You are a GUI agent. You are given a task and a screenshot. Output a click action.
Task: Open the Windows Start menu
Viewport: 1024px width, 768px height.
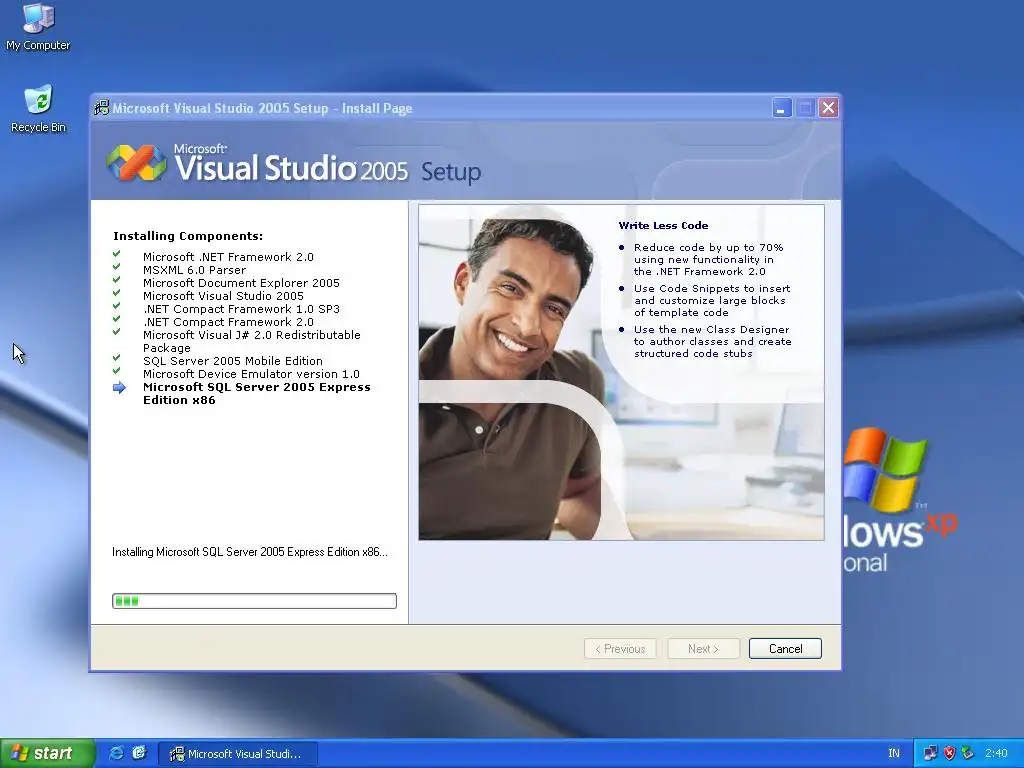point(47,753)
